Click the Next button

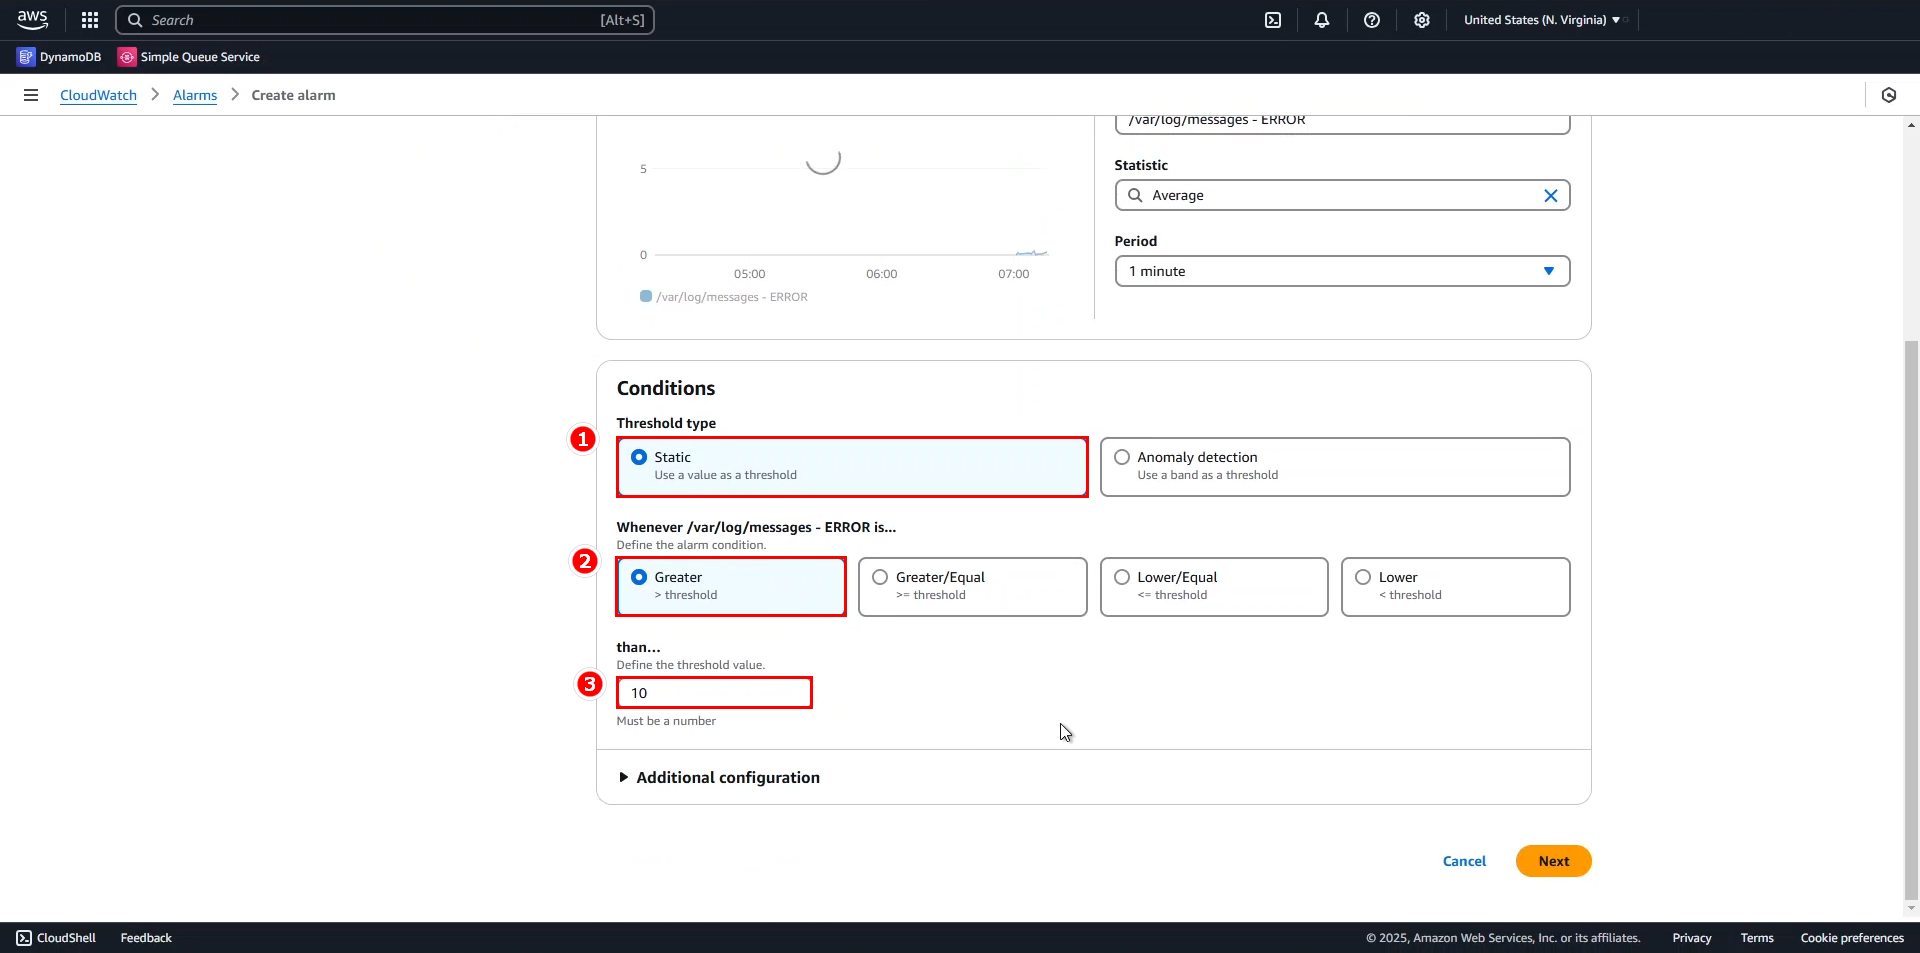pos(1553,861)
